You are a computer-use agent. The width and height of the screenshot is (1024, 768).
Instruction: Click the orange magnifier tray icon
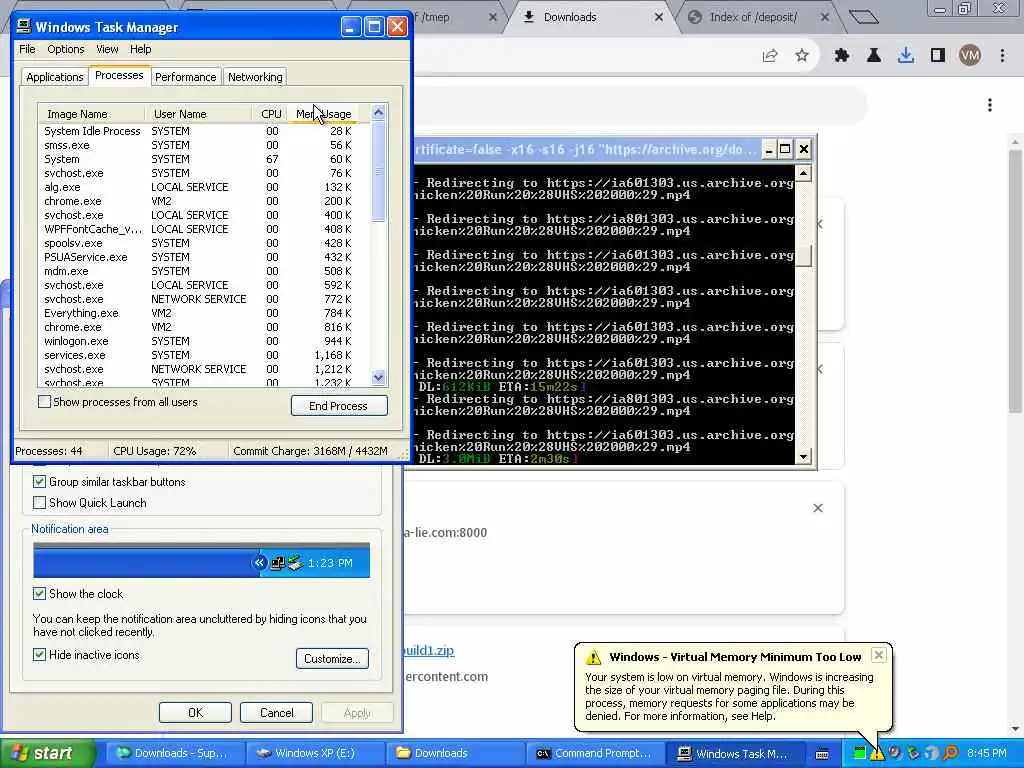coord(951,753)
